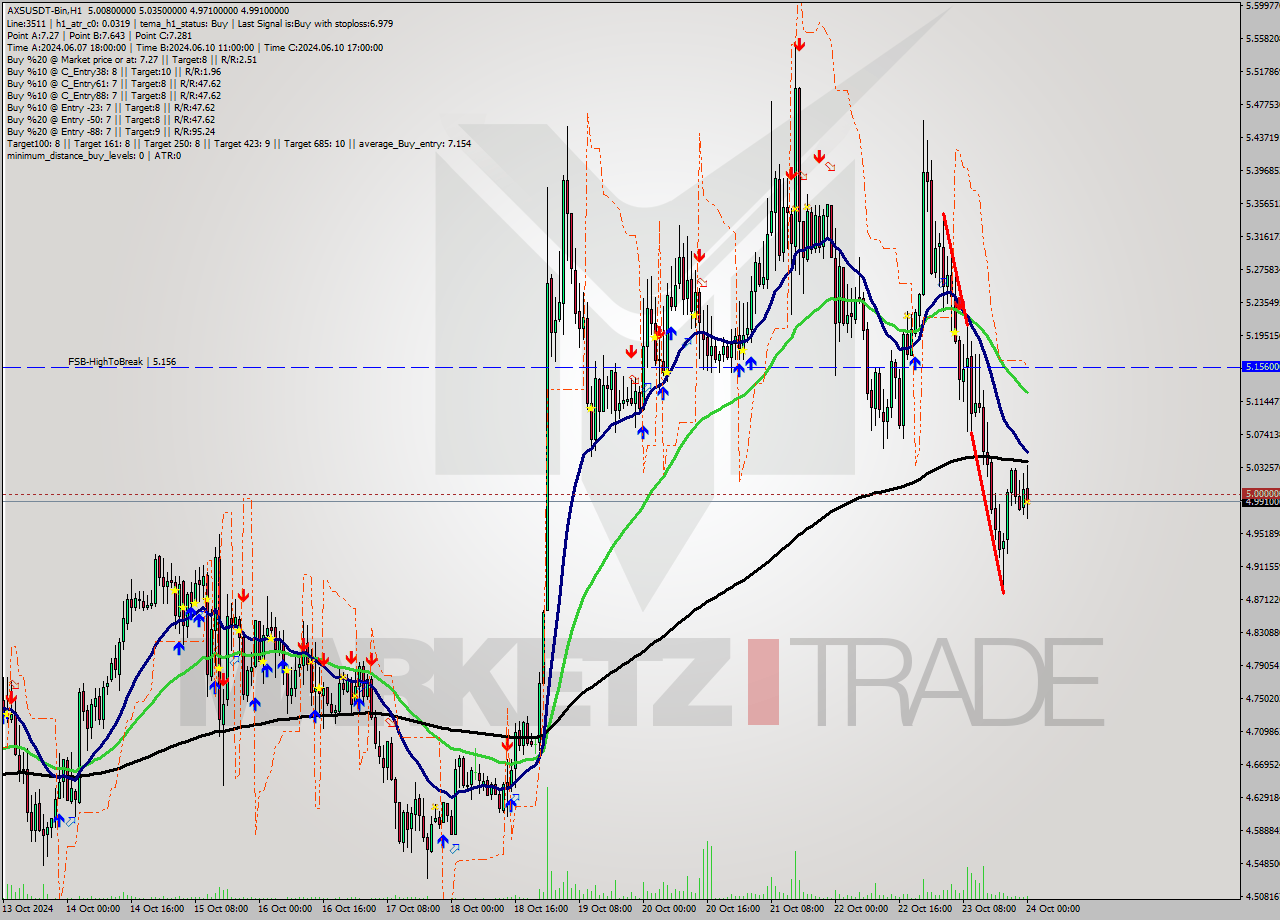Click the 4.8308 price axis label
This screenshot has height=920, width=1280.
pos(1261,633)
